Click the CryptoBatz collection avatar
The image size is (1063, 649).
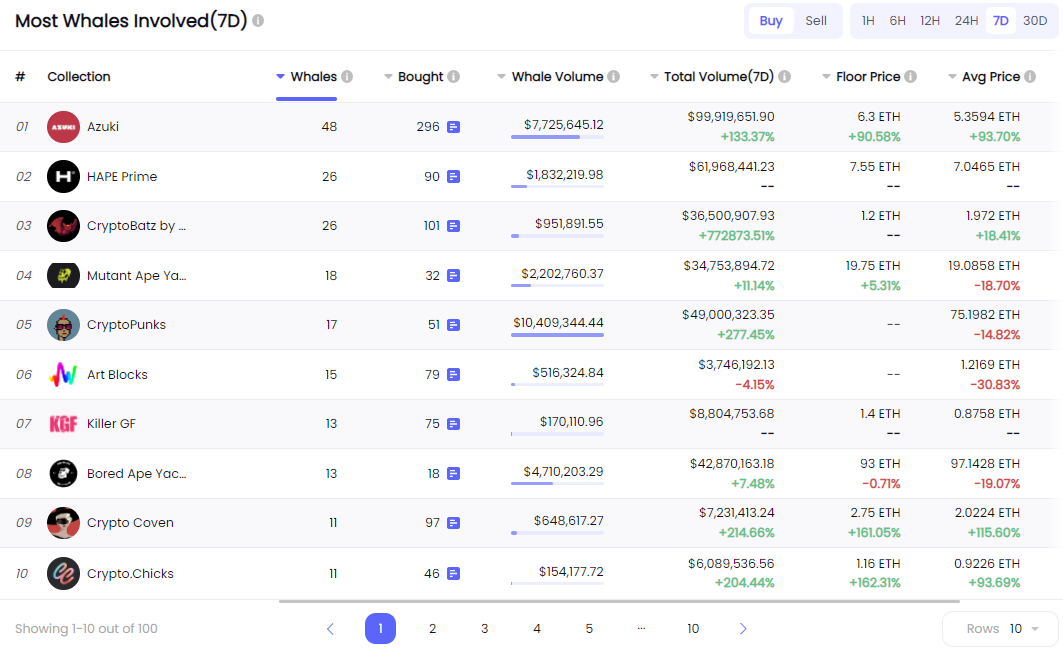point(63,226)
